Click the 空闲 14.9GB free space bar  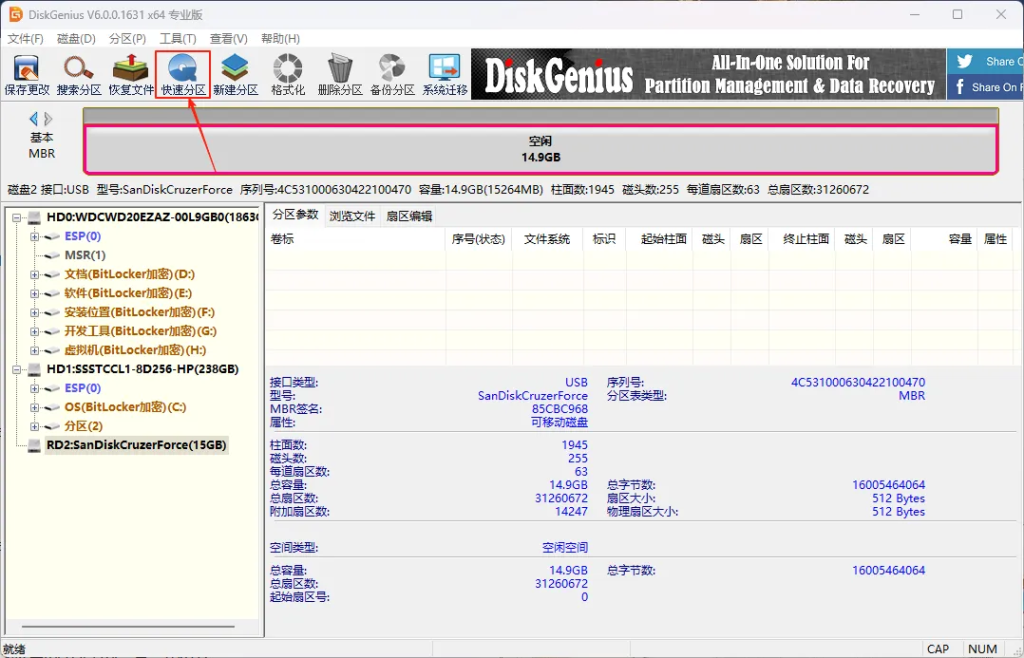click(540, 149)
